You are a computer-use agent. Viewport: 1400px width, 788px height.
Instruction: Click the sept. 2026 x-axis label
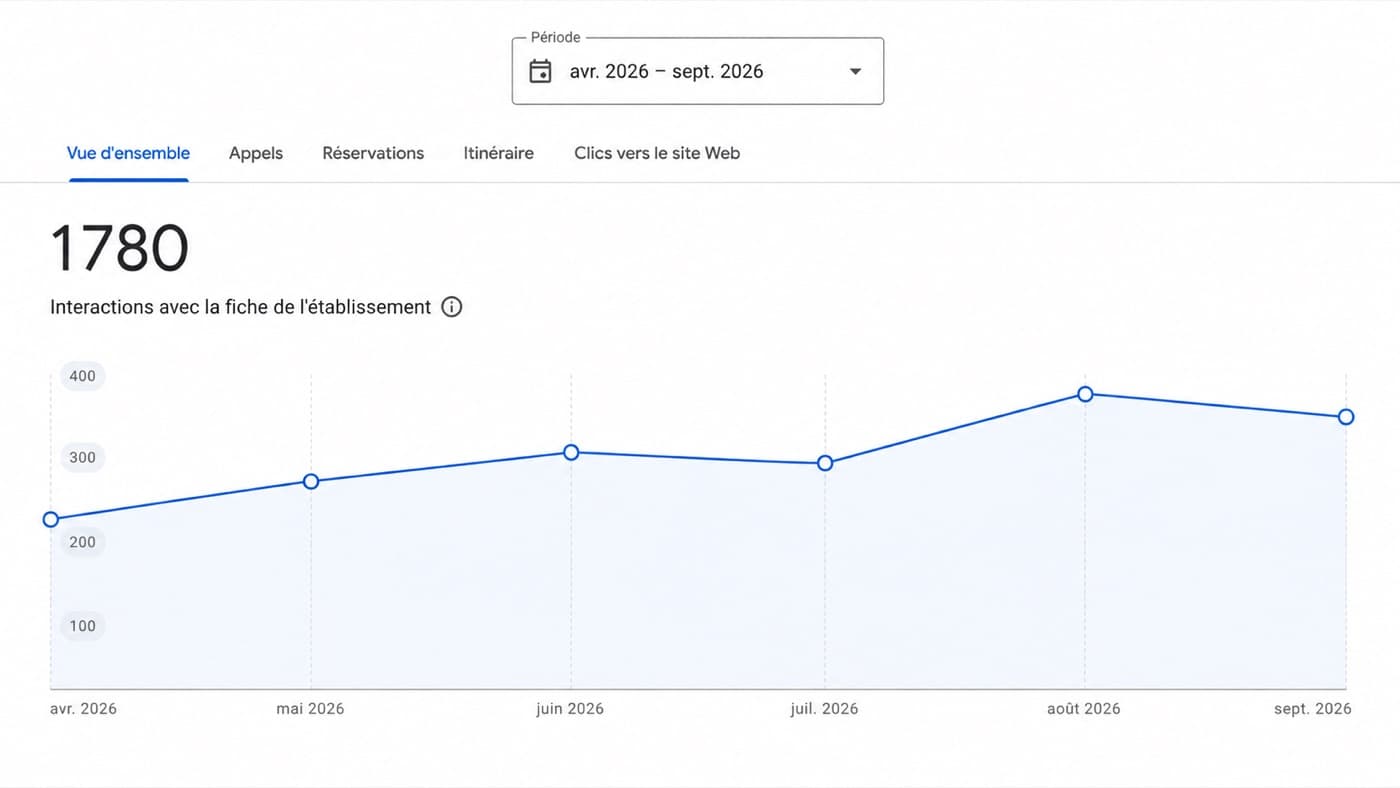tap(1312, 709)
